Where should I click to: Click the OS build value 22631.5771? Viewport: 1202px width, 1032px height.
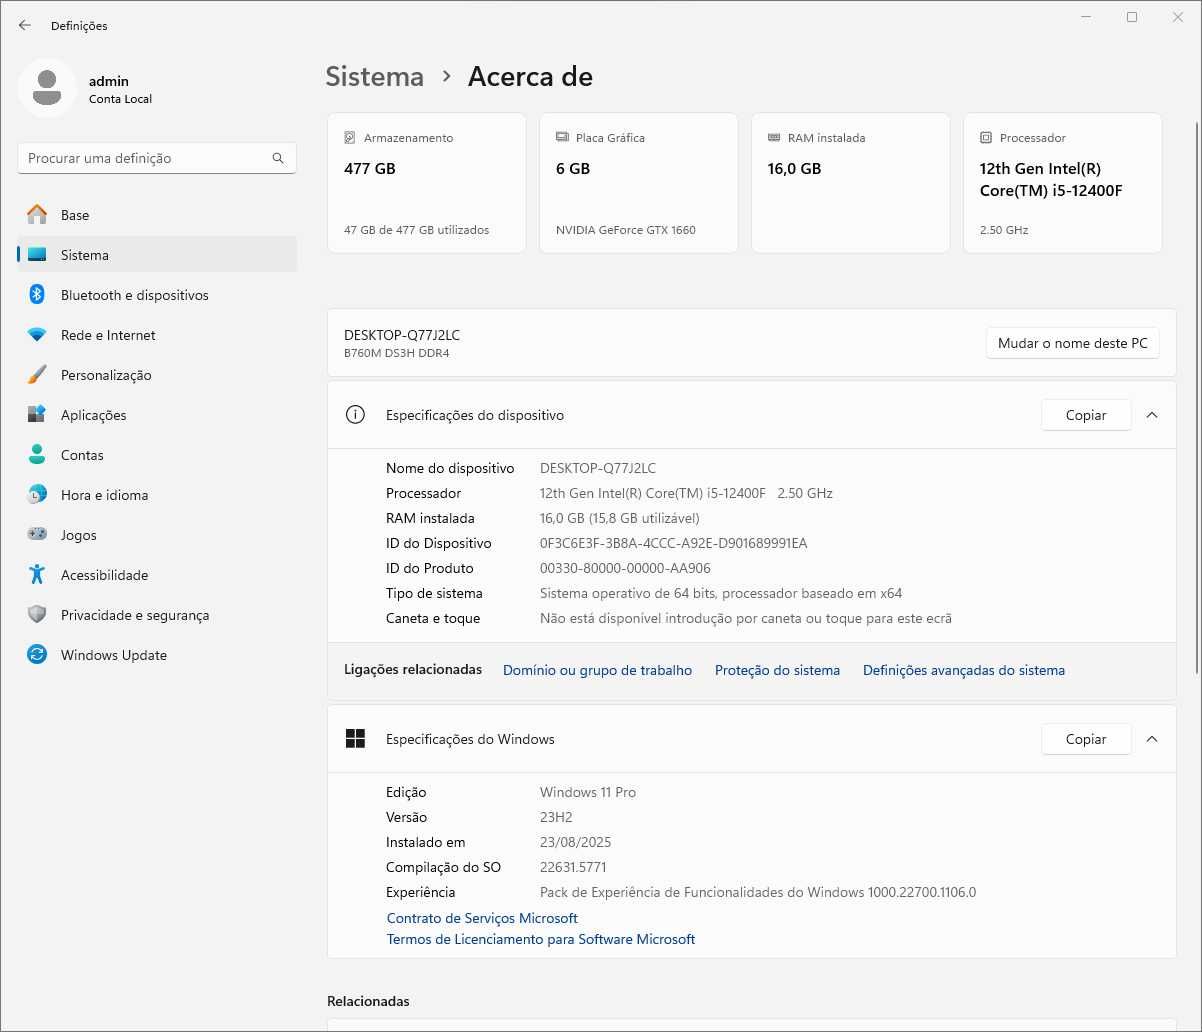(573, 867)
